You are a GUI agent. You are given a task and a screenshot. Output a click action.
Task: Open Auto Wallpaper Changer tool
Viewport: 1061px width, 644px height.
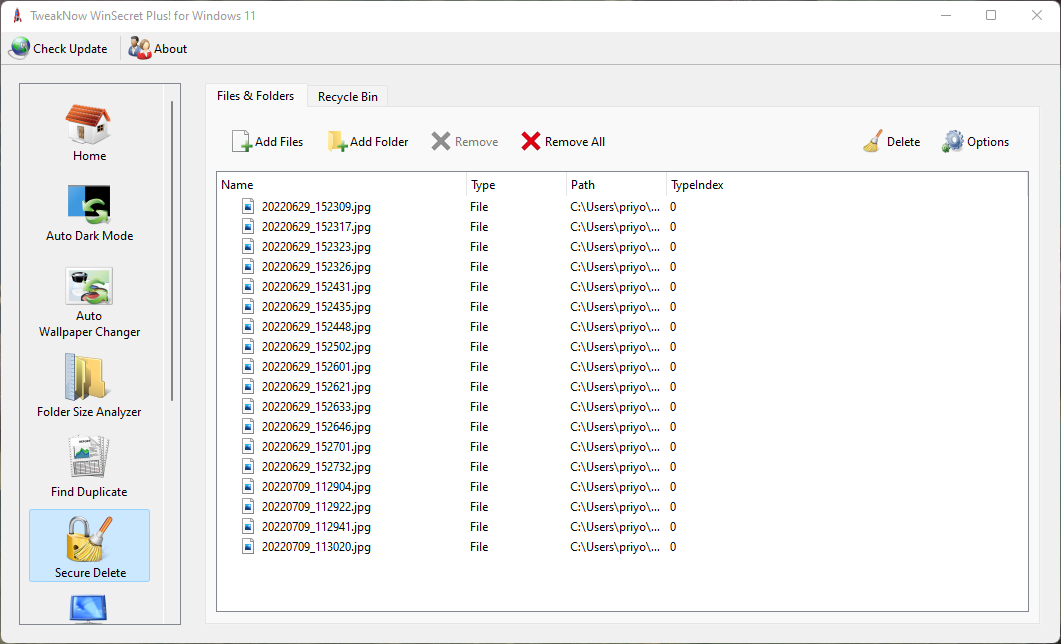click(x=89, y=302)
